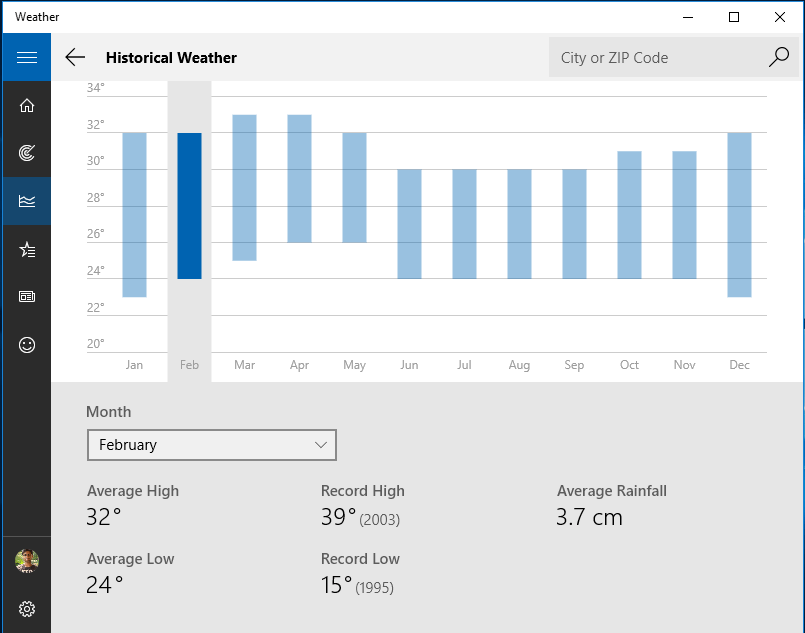Select the August temperature bar

pos(520,224)
